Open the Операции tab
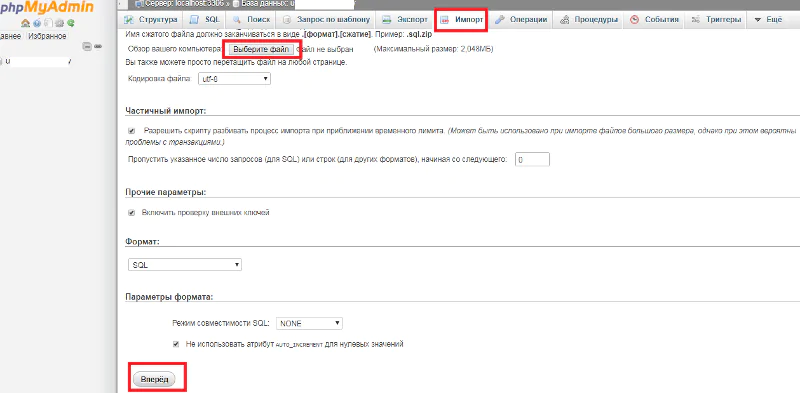 (521, 20)
